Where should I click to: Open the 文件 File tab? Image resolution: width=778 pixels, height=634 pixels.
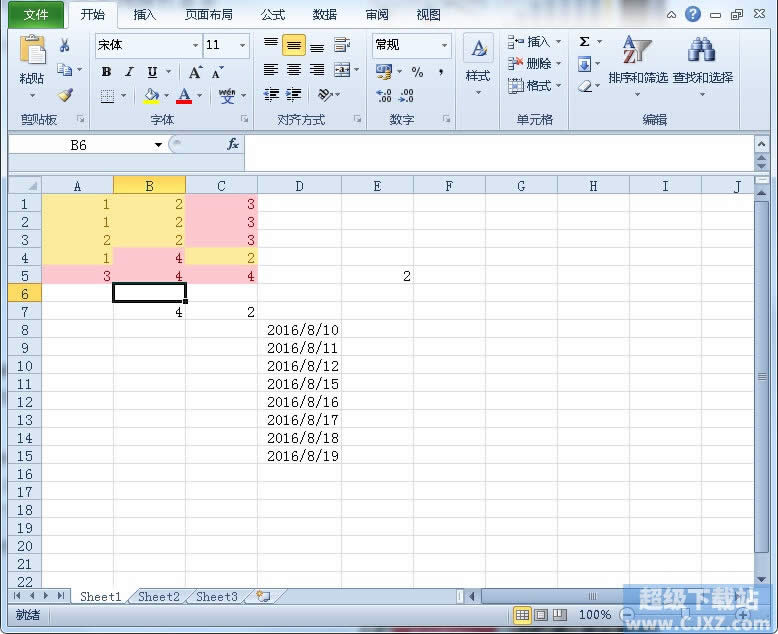pyautogui.click(x=36, y=15)
